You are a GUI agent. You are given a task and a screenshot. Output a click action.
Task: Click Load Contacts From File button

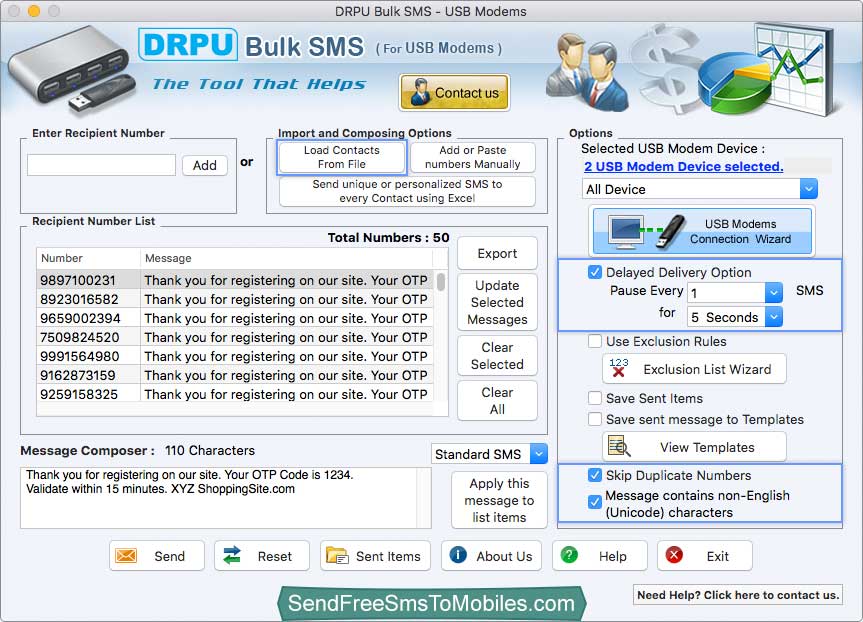[x=342, y=157]
